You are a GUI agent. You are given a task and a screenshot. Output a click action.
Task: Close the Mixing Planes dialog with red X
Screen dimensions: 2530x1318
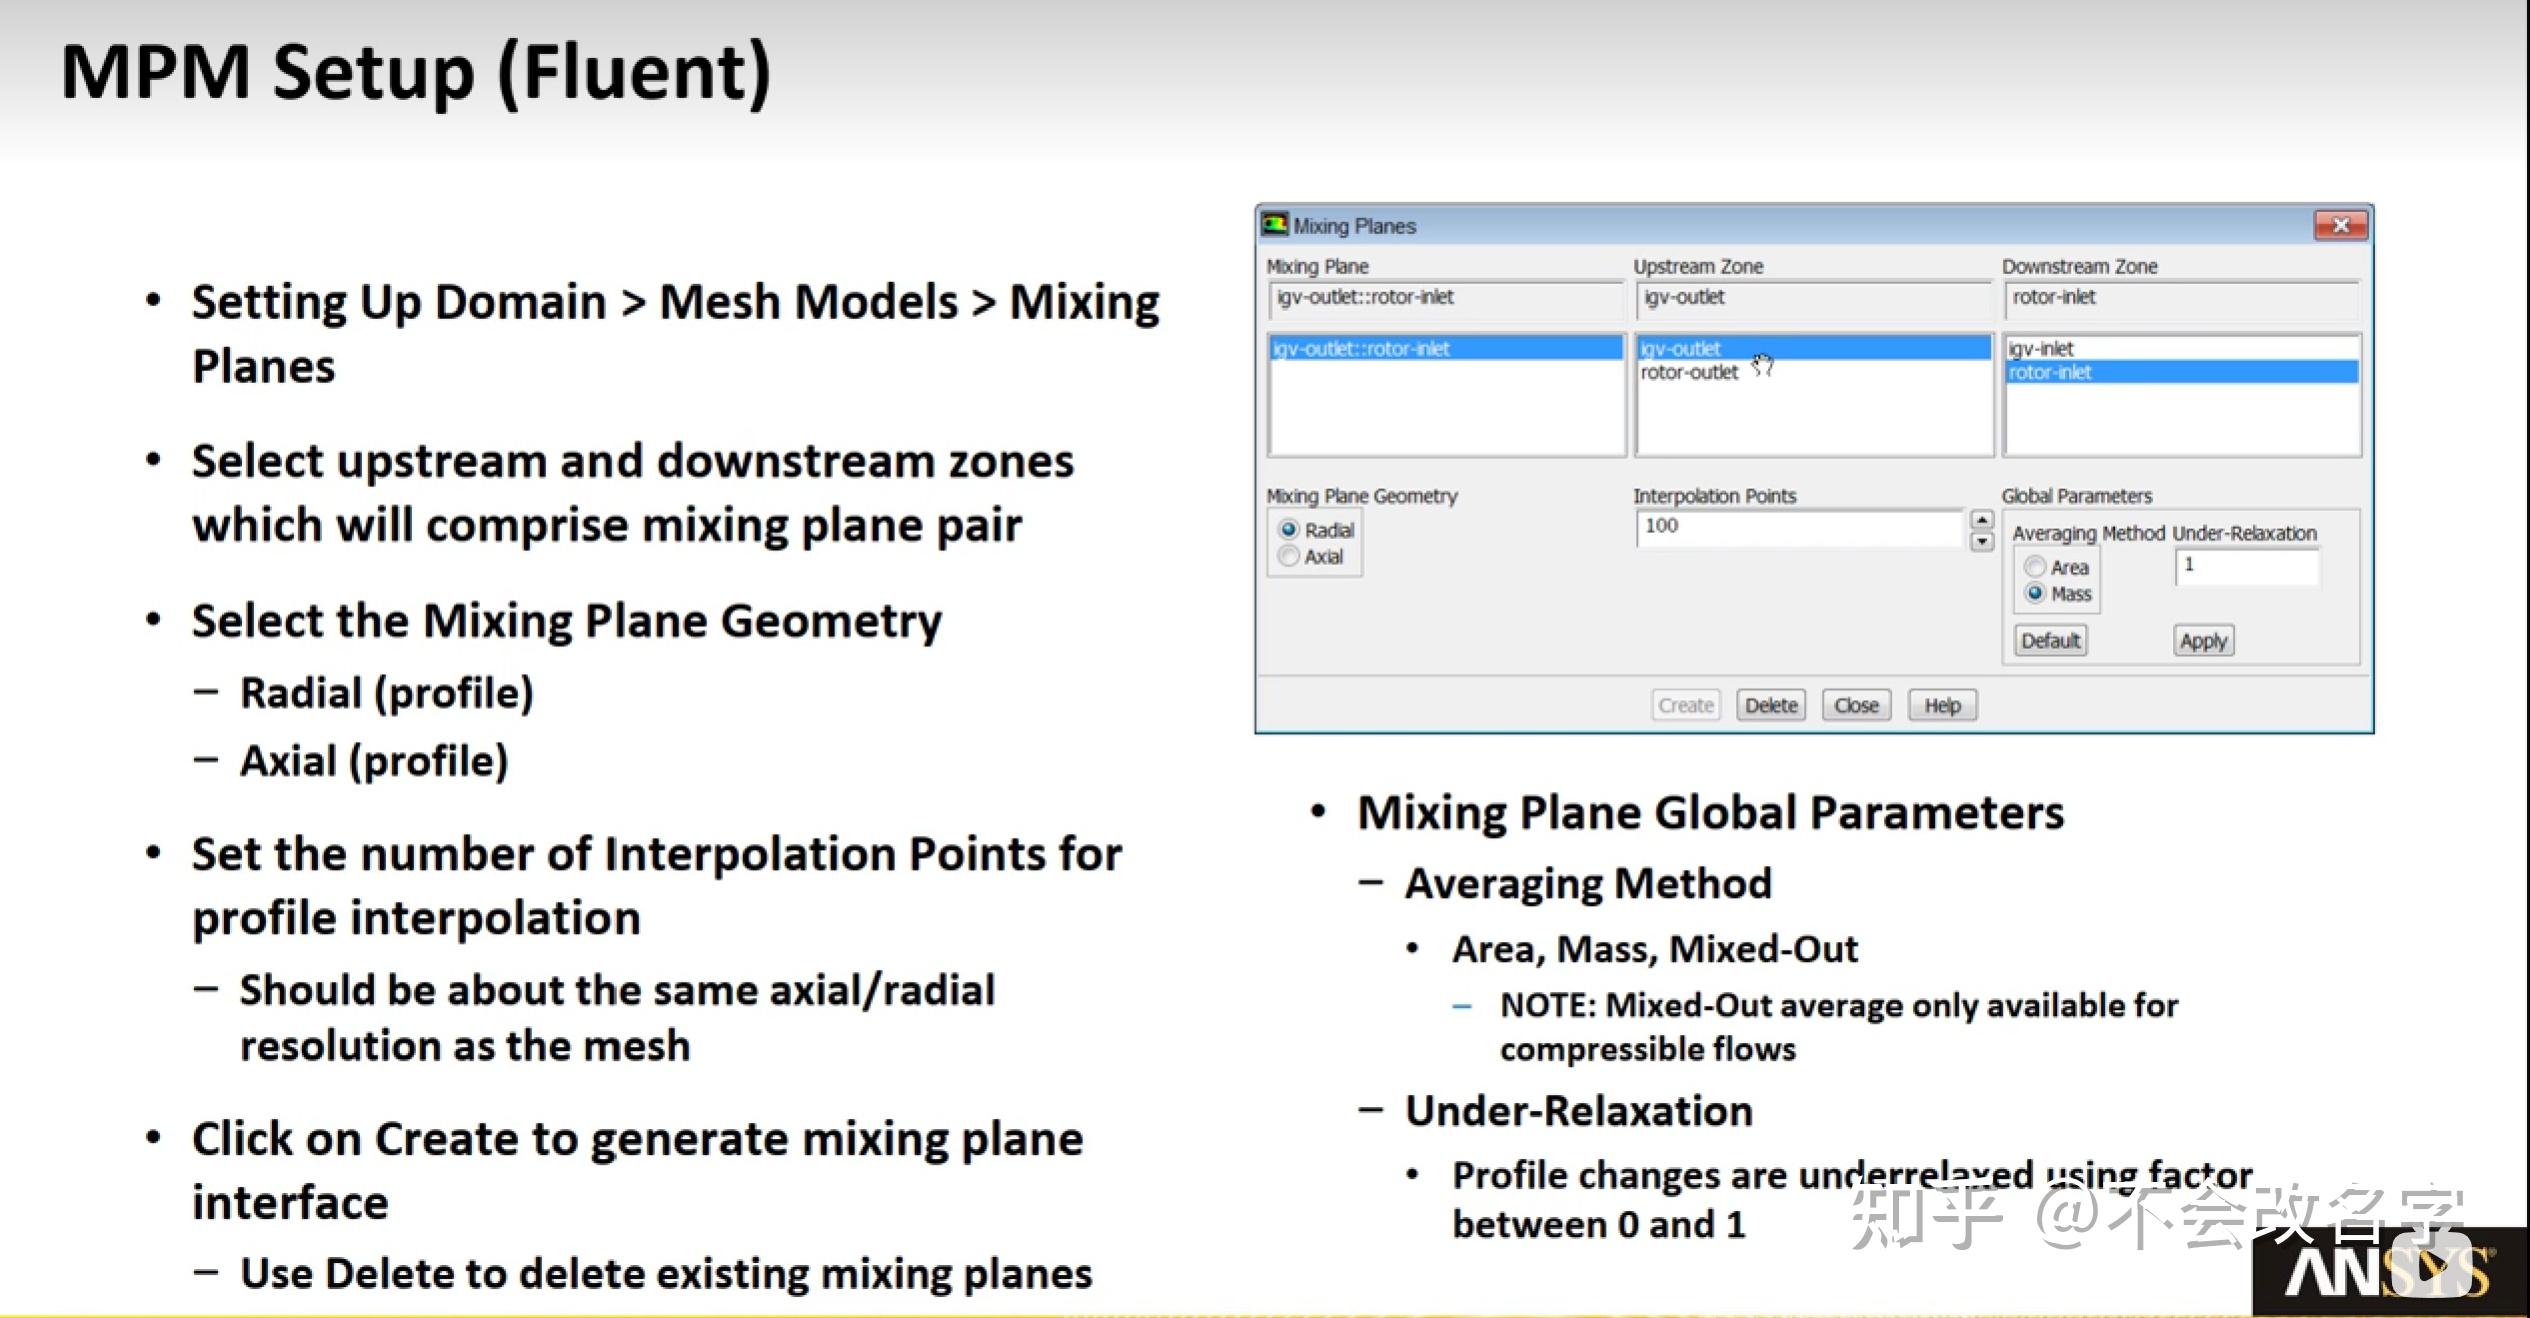tap(2340, 225)
